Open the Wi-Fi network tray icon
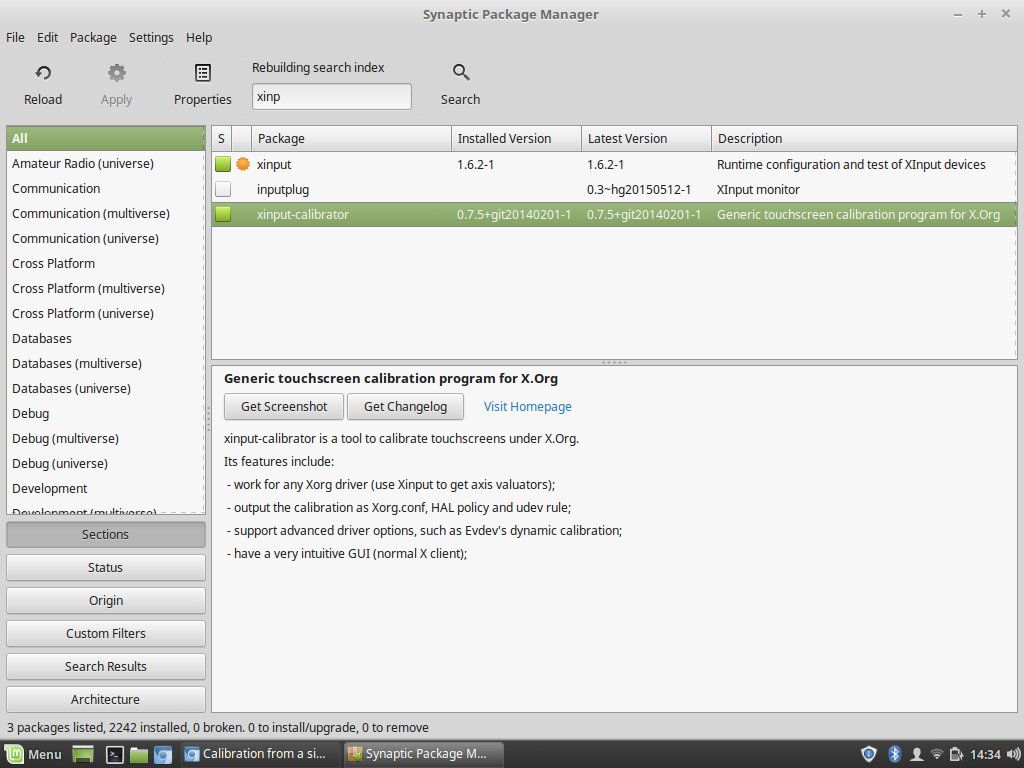The height and width of the screenshot is (768, 1024). 936,754
